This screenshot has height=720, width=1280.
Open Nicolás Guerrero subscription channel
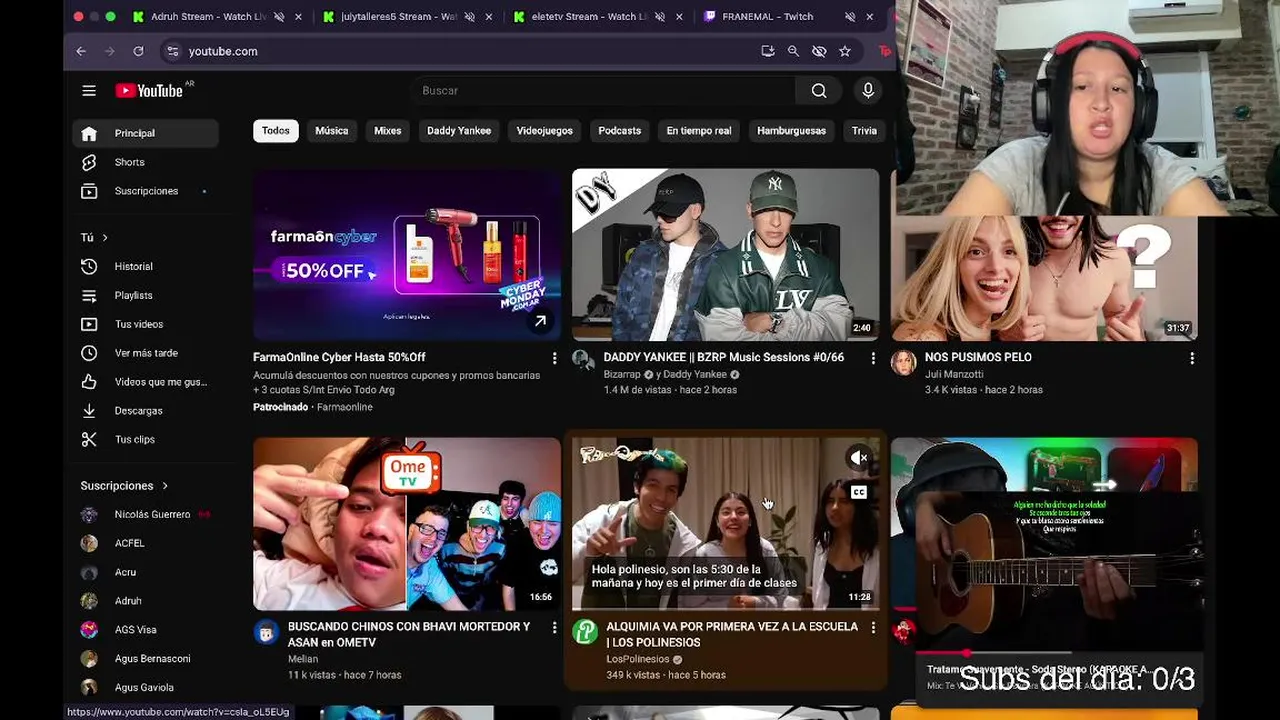[x=145, y=514]
